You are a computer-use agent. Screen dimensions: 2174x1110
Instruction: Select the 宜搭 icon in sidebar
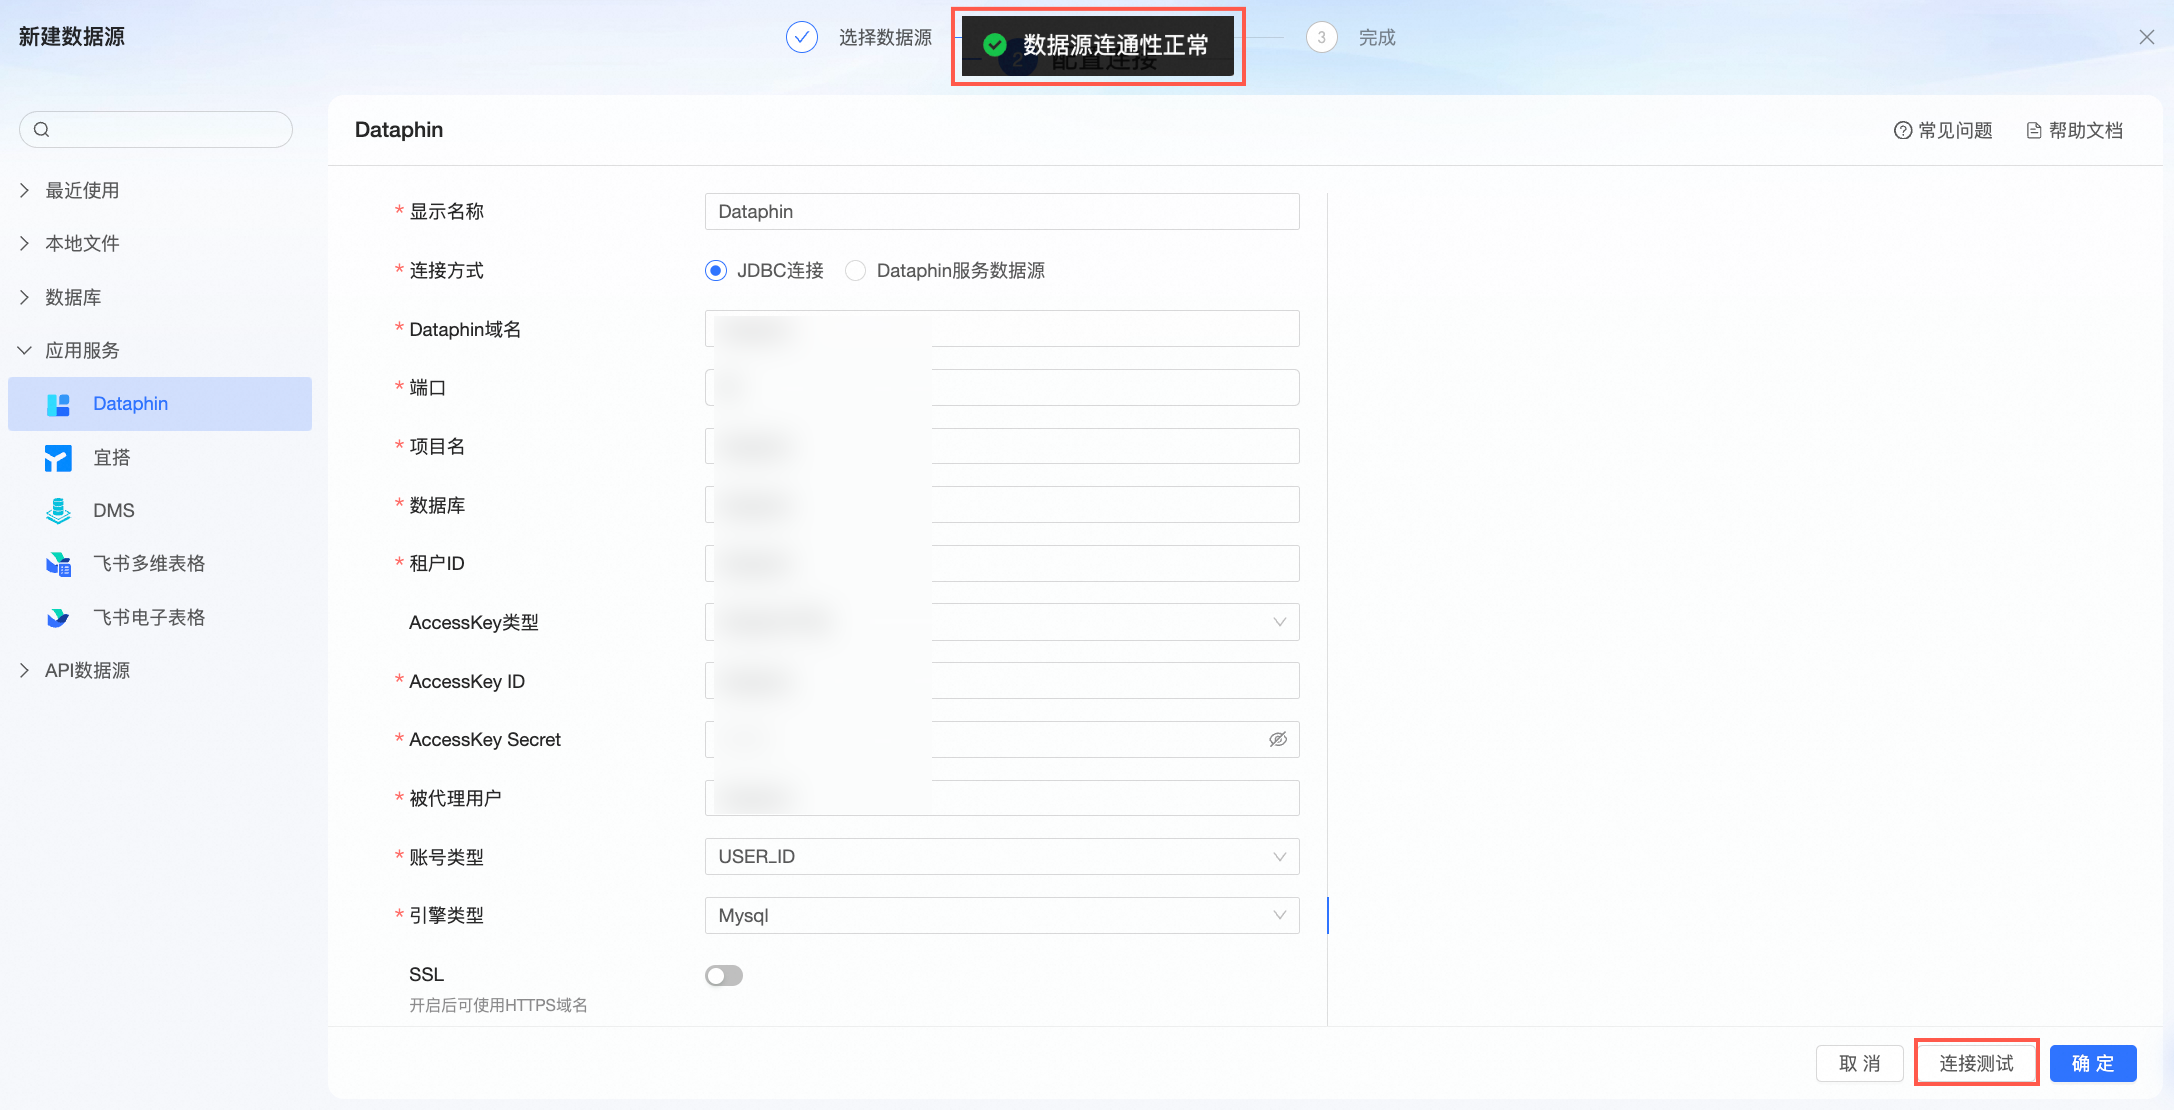[58, 458]
